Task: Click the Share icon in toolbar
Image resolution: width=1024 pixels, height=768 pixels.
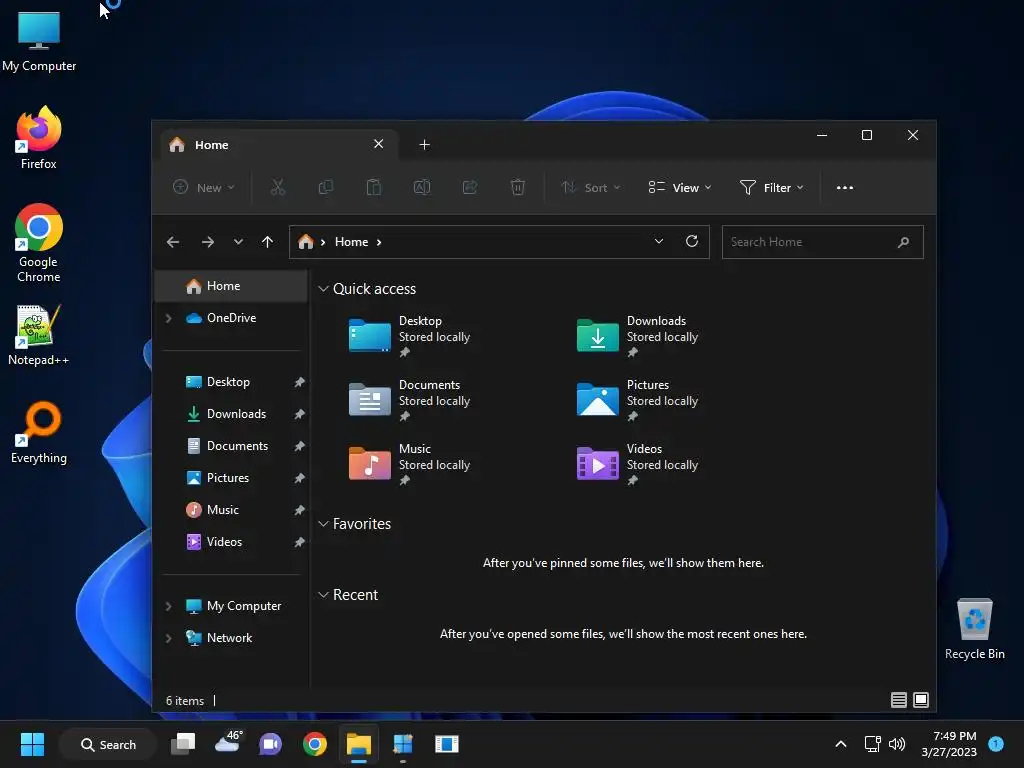Action: click(470, 187)
